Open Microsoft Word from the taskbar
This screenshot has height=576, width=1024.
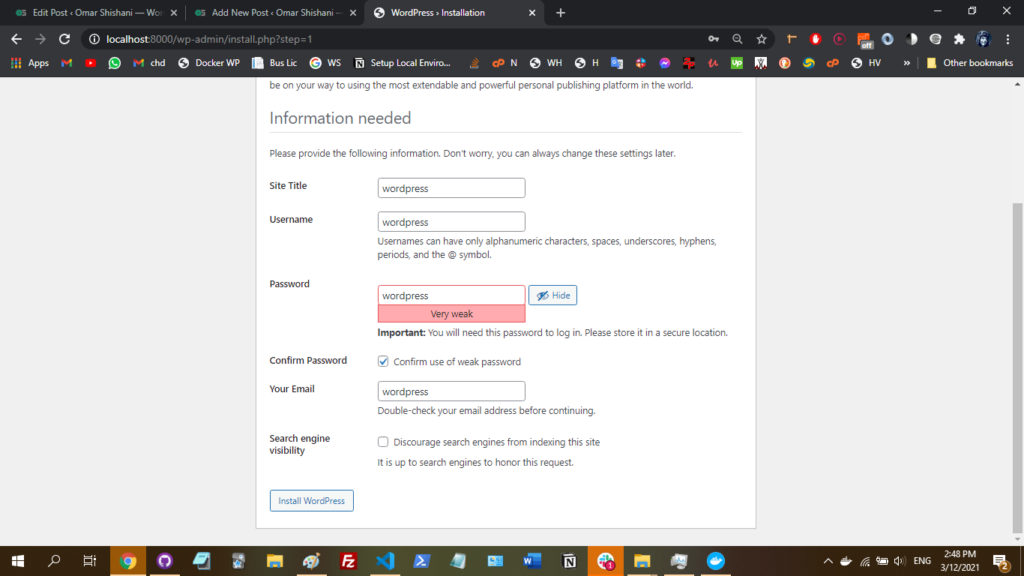(x=532, y=561)
